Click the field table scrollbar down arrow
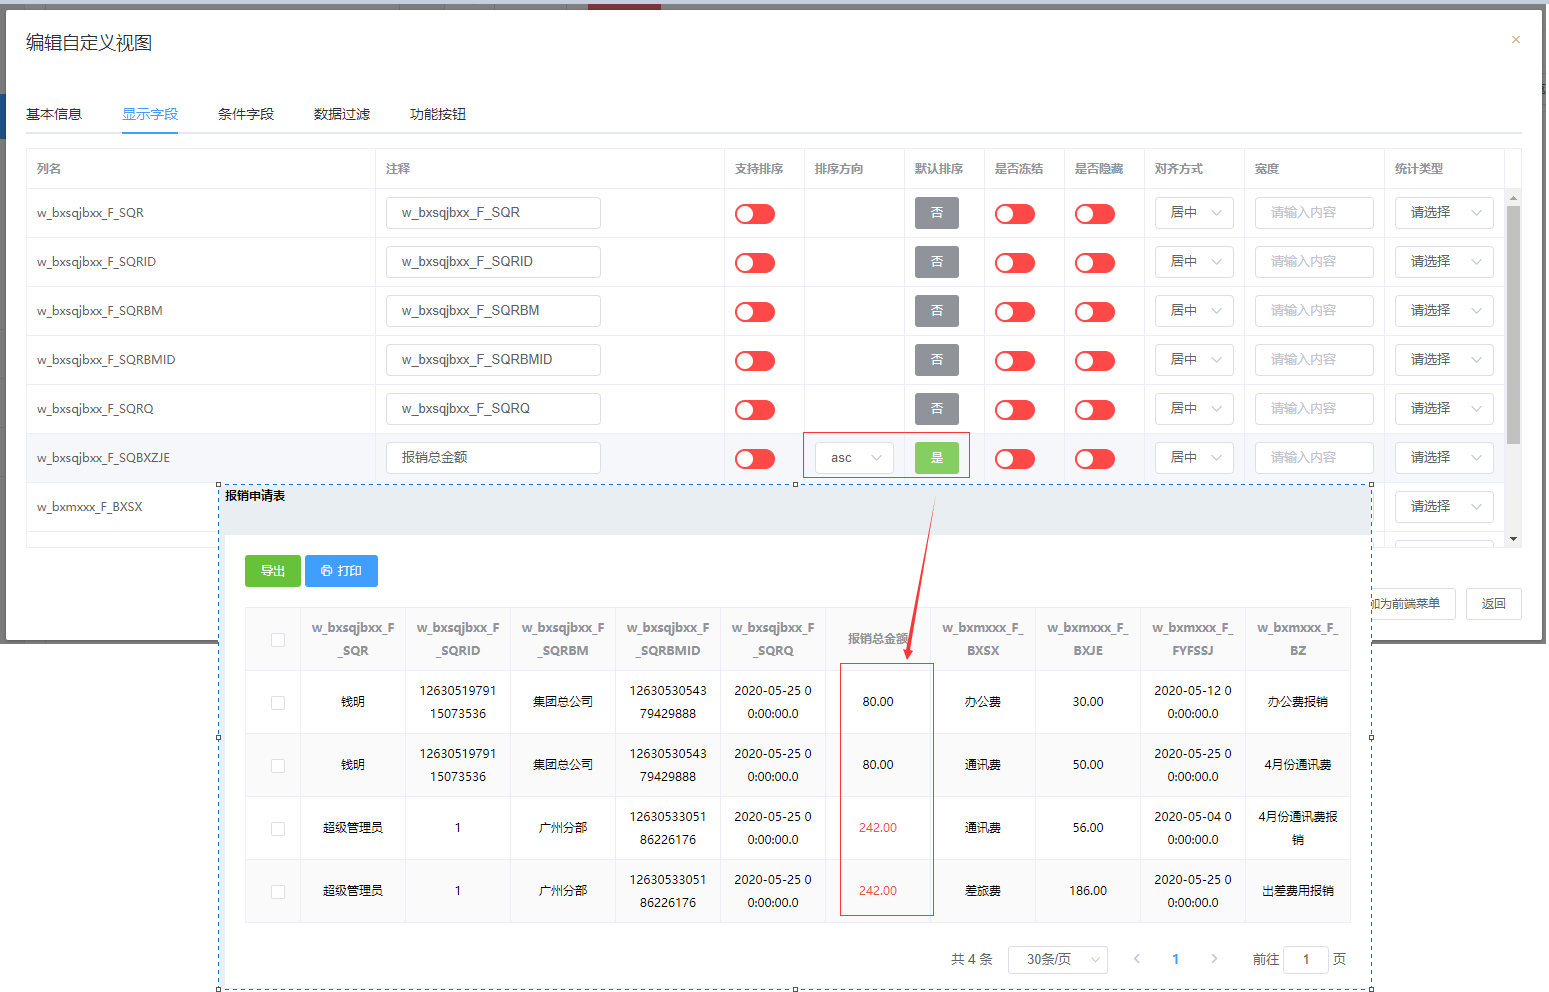This screenshot has height=992, width=1549. (x=1513, y=539)
